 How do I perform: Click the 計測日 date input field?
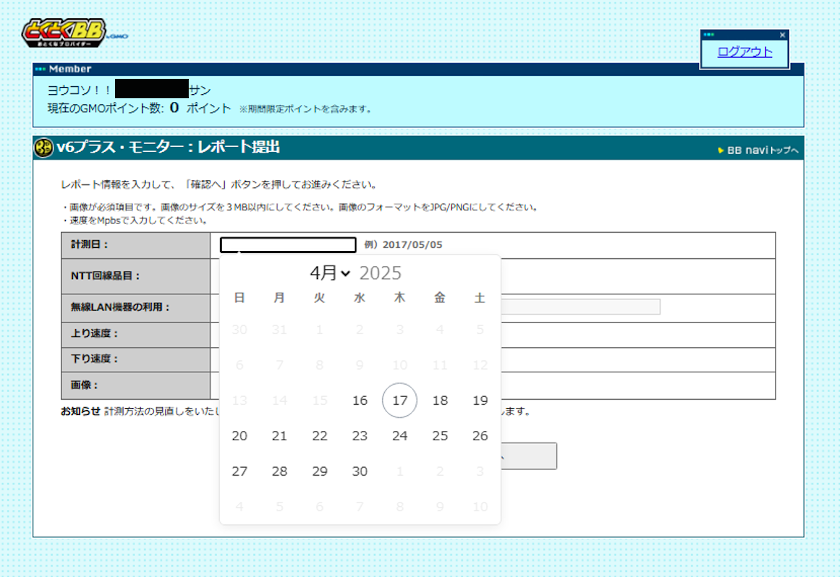click(x=288, y=244)
